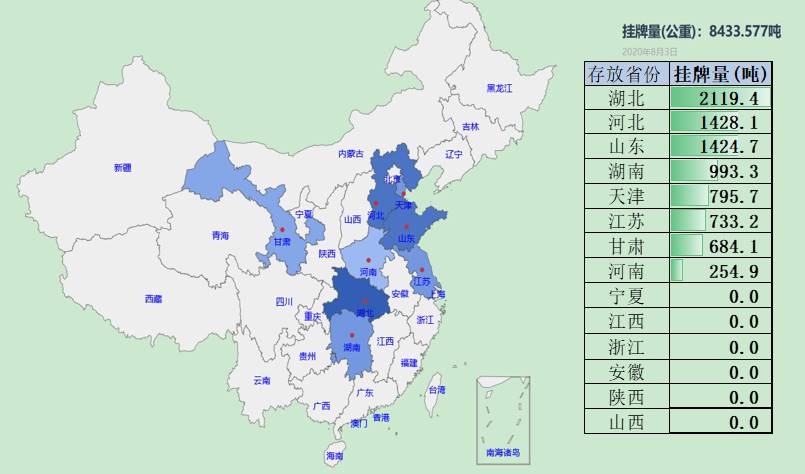Click the 993.3 value cell
805x474 pixels.
(721, 172)
